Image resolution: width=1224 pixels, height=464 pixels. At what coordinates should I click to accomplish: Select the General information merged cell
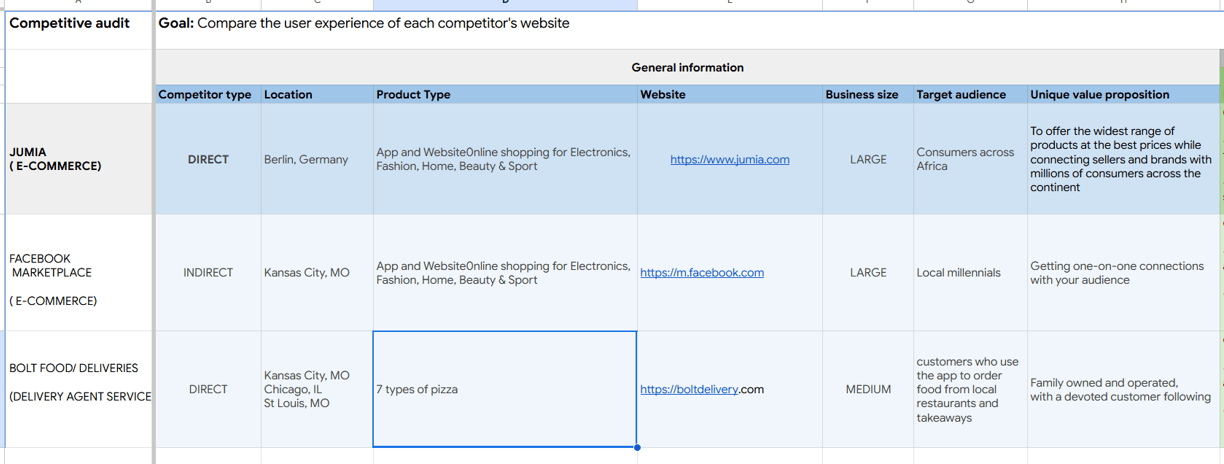[x=688, y=67]
